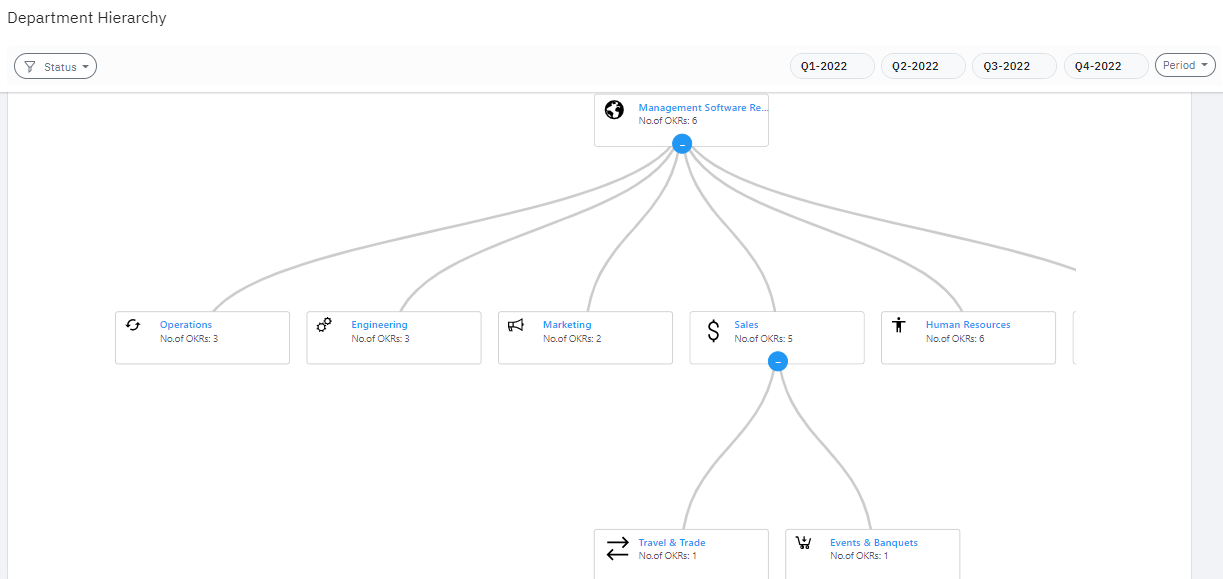Open the Sales department link
Screen dimensions: 1223x579
point(746,324)
